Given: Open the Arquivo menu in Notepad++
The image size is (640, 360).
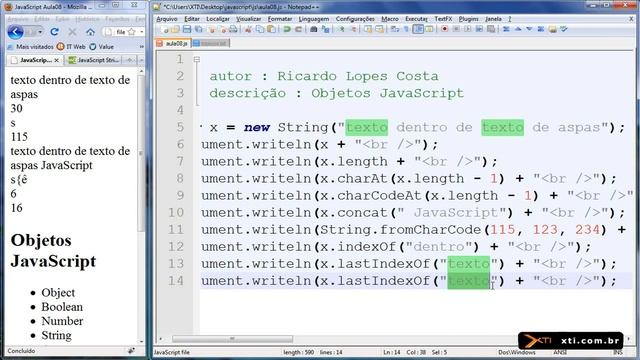Looking at the screenshot, I should (x=167, y=19).
